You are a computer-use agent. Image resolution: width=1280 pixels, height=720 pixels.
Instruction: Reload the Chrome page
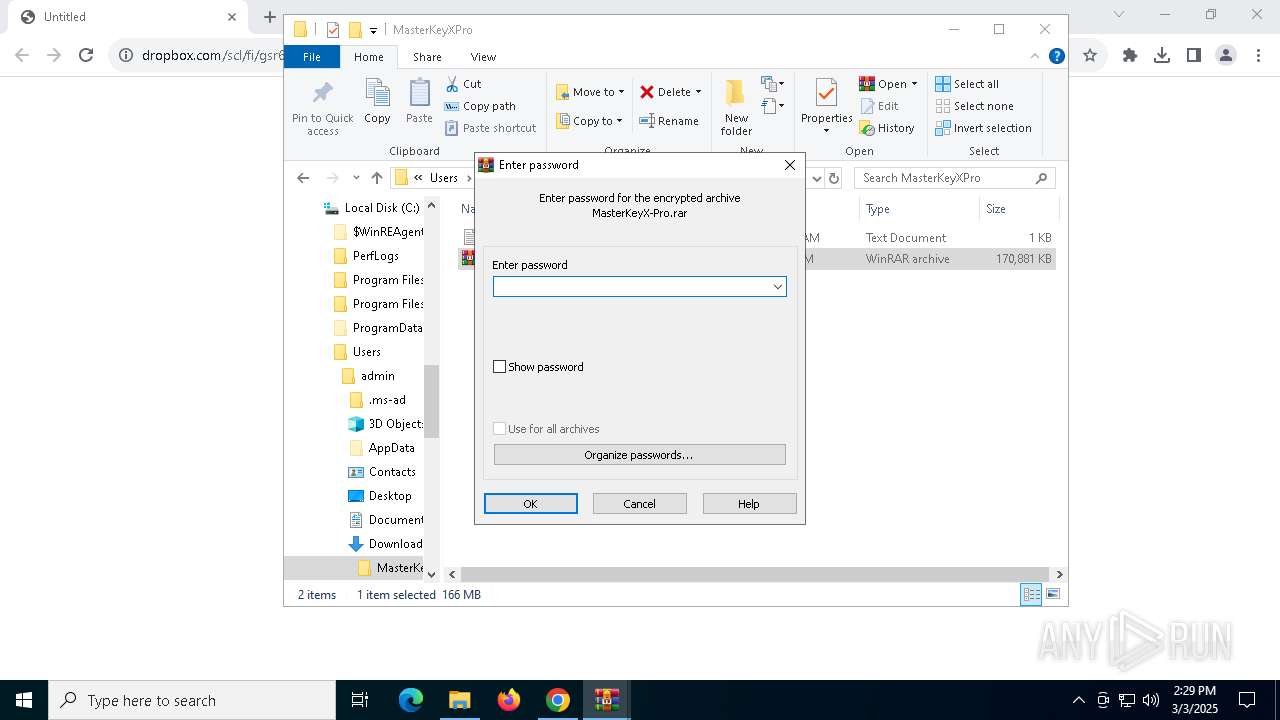[86, 55]
